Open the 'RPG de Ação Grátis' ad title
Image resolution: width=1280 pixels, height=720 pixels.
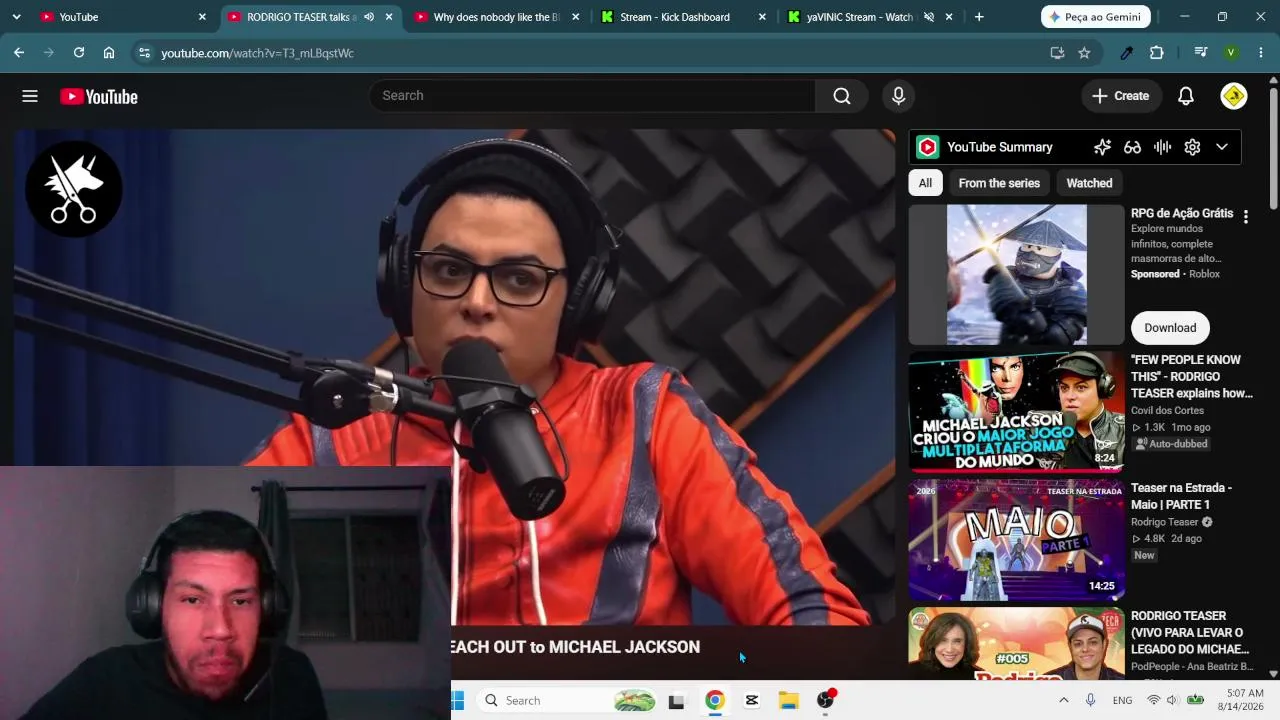(1182, 213)
